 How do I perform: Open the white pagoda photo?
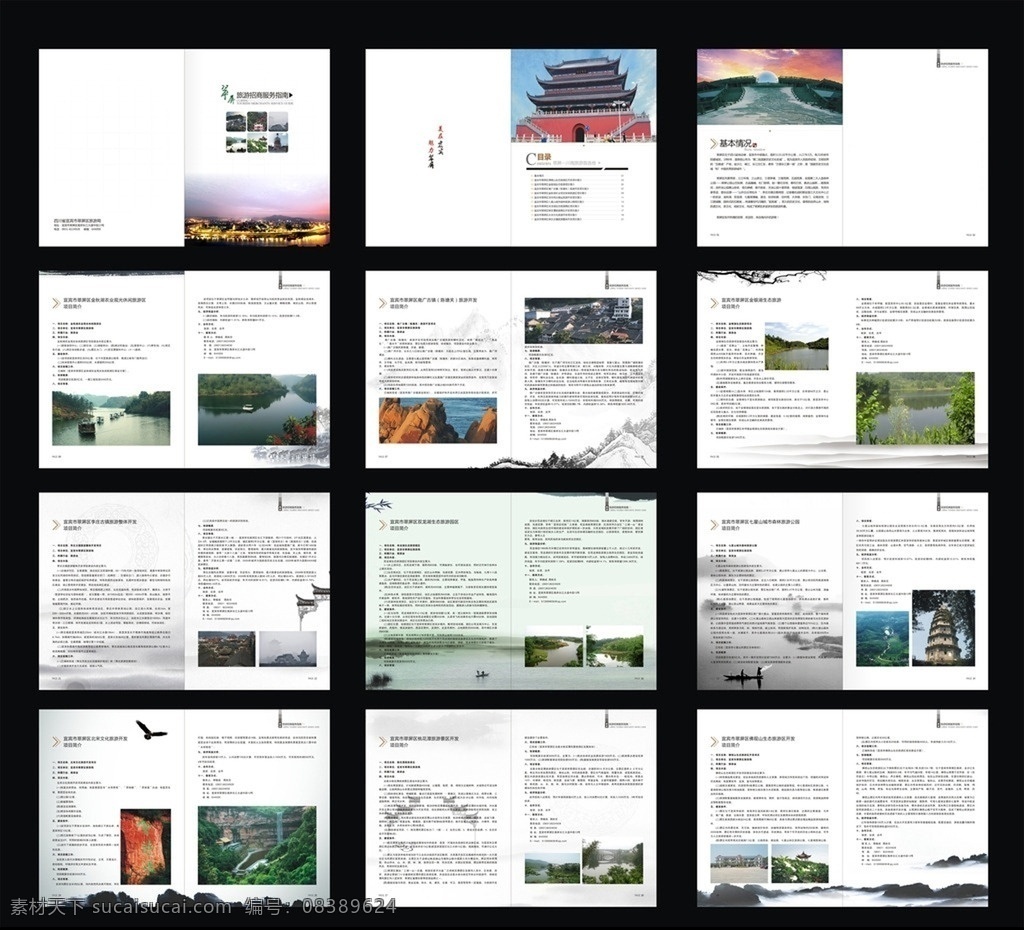[x=944, y=628]
